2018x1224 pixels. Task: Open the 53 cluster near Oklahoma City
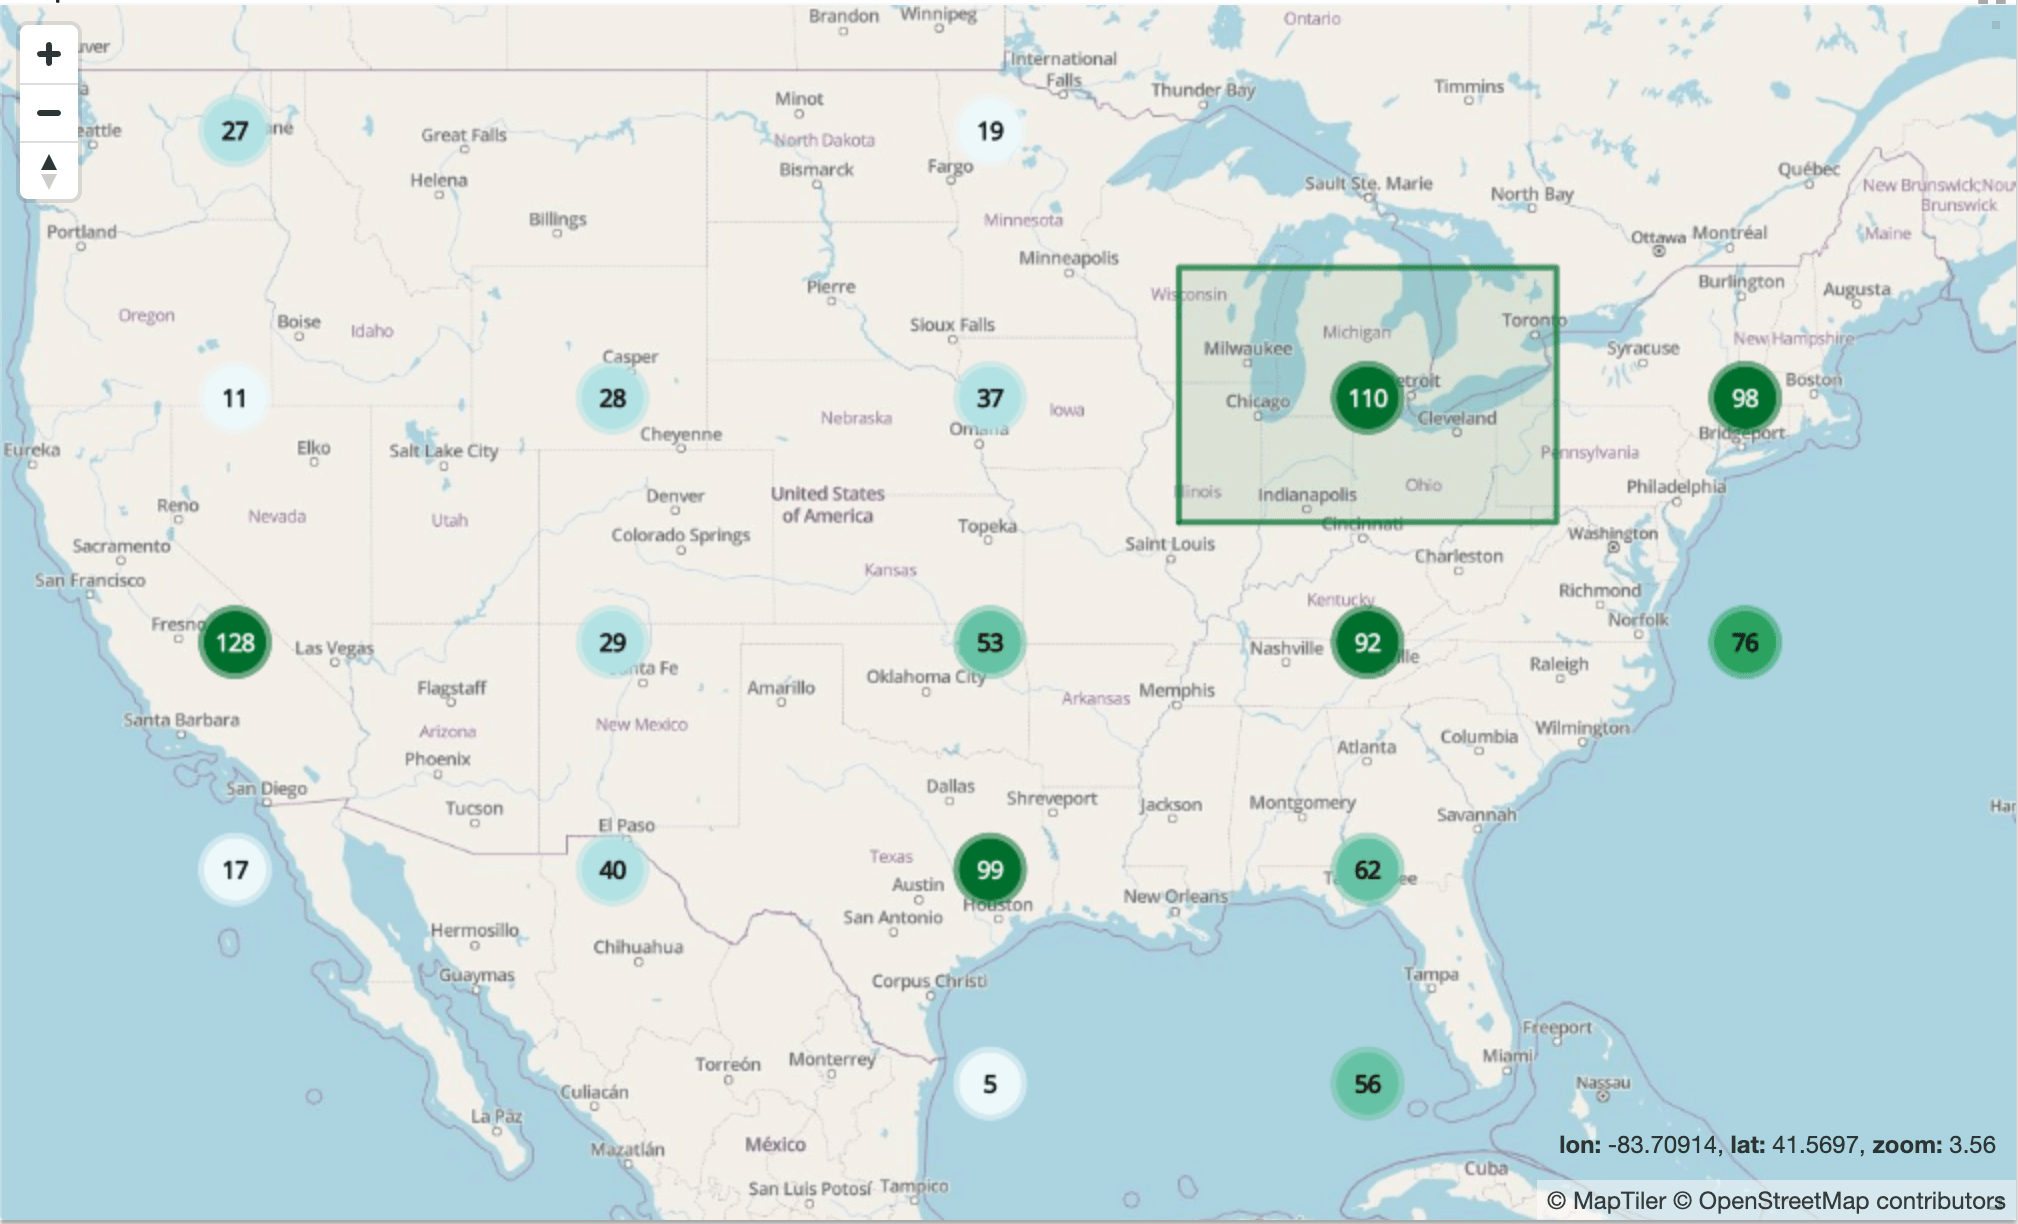[990, 642]
